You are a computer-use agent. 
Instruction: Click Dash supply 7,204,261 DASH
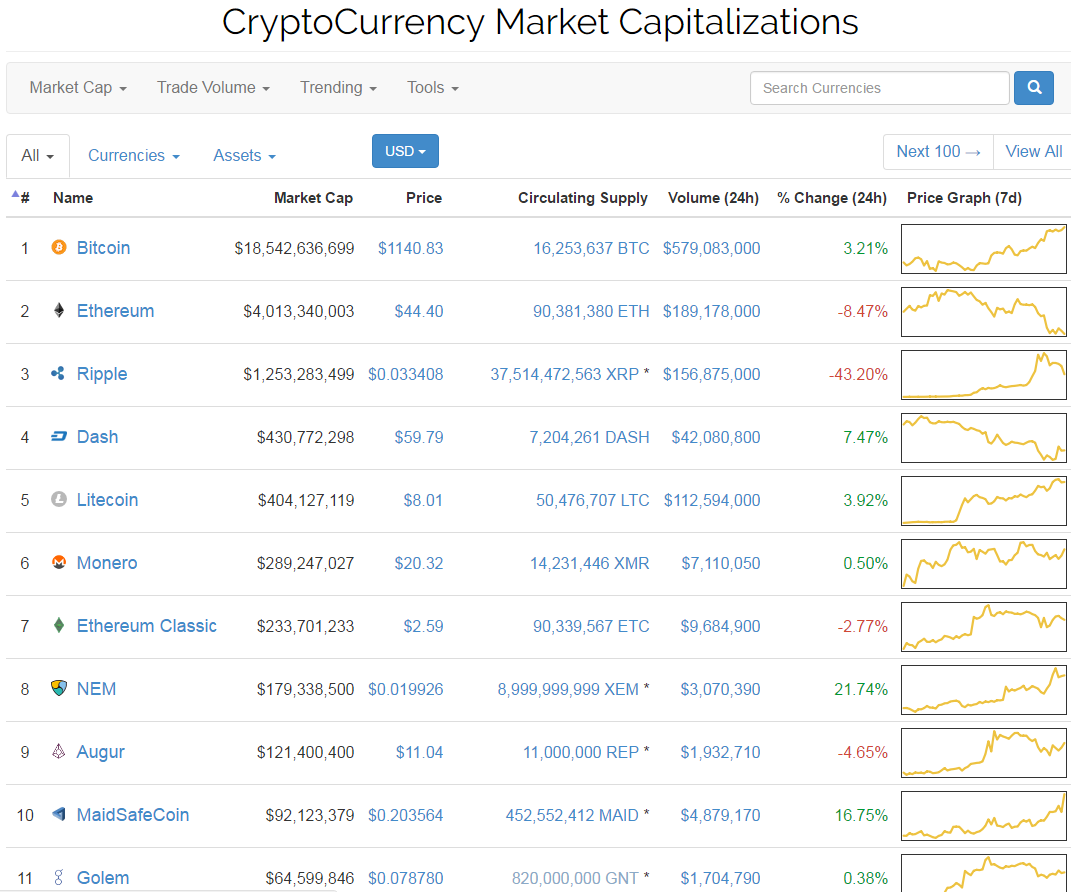[x=589, y=438]
